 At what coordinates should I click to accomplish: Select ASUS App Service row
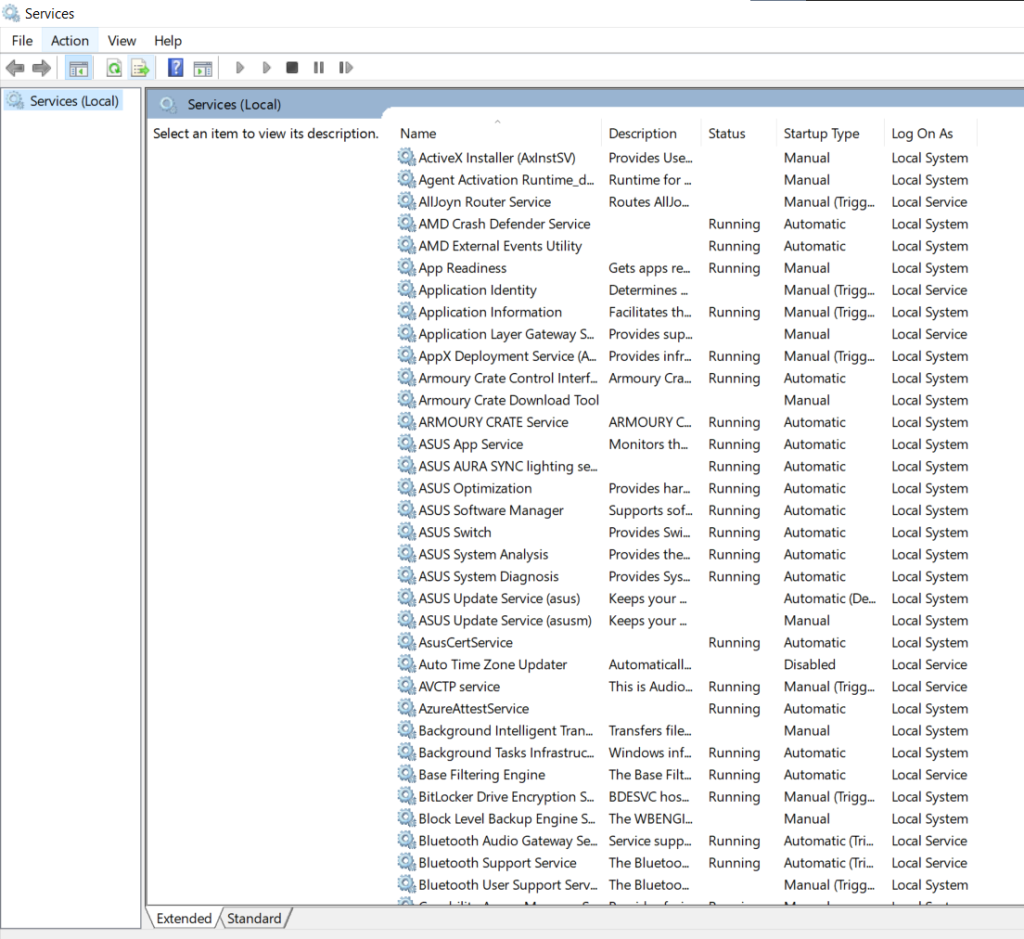[684, 444]
